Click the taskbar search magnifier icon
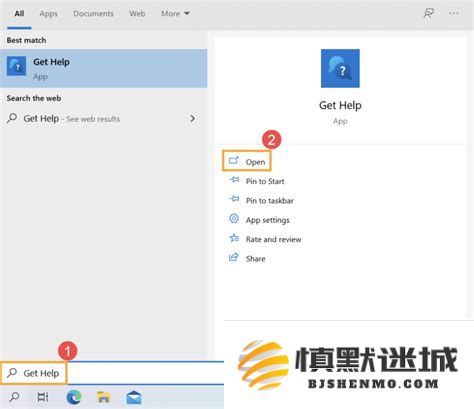 point(14,397)
